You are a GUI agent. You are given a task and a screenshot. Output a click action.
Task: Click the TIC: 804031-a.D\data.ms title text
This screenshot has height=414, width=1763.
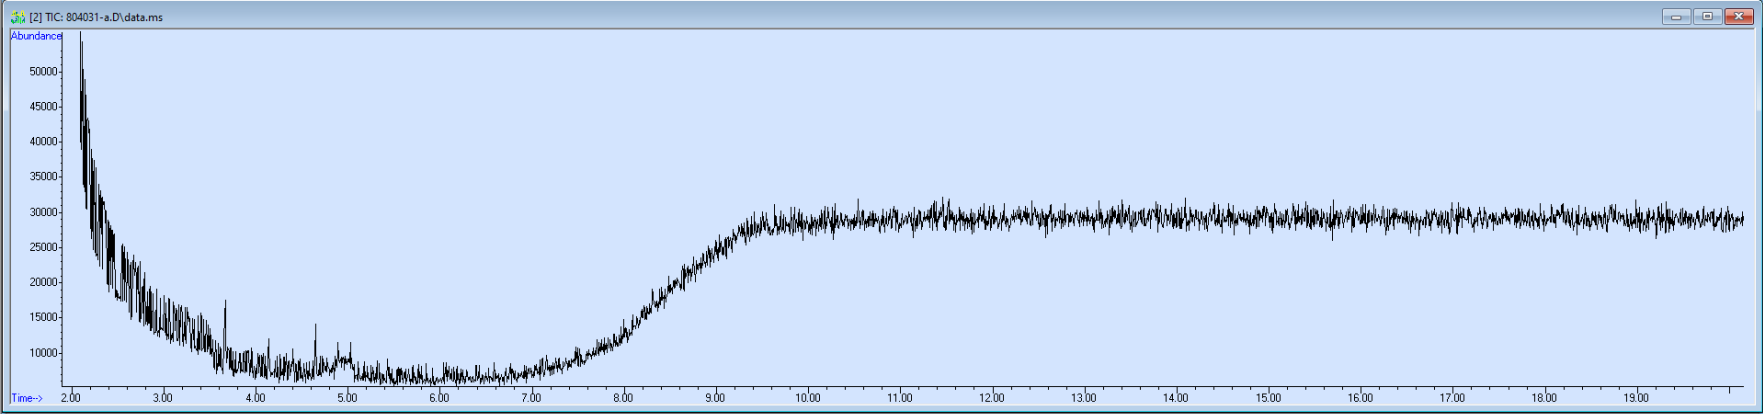tap(96, 17)
